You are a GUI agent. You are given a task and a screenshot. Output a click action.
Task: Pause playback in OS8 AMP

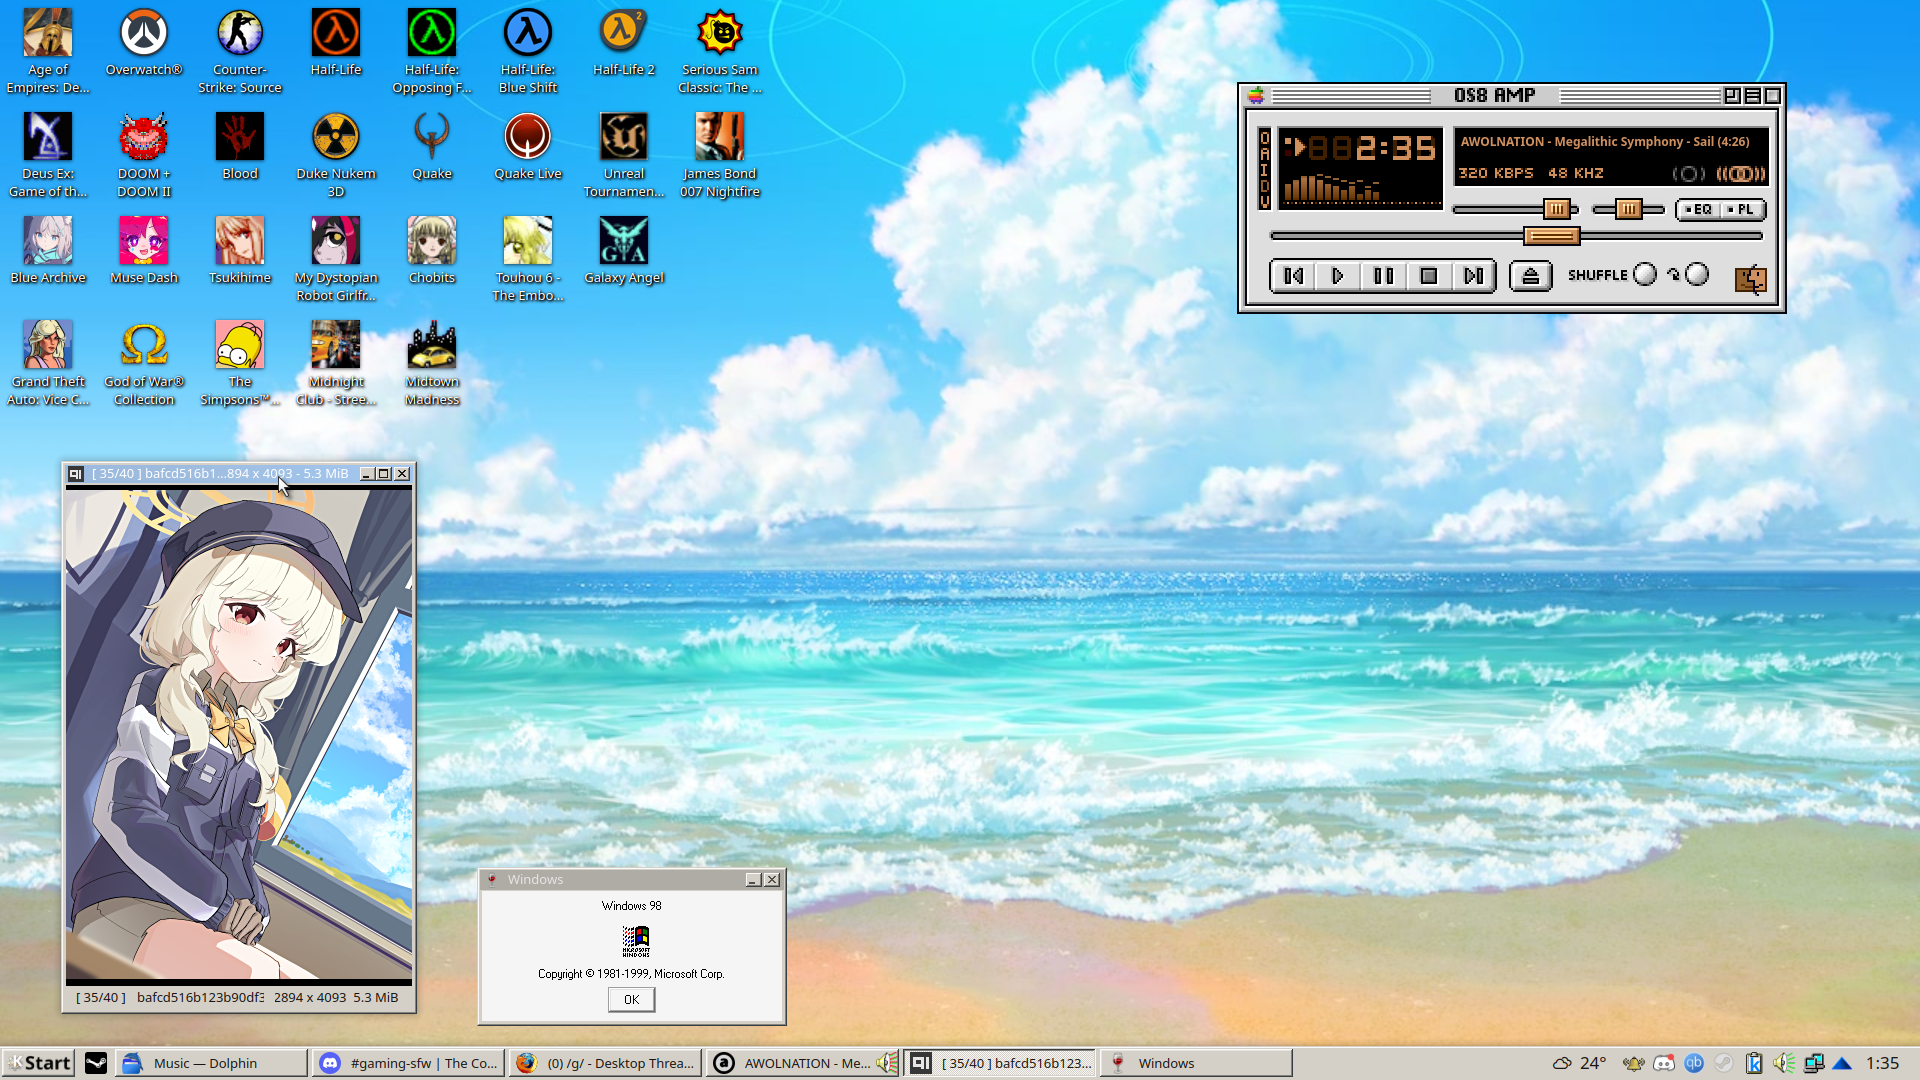(1383, 276)
